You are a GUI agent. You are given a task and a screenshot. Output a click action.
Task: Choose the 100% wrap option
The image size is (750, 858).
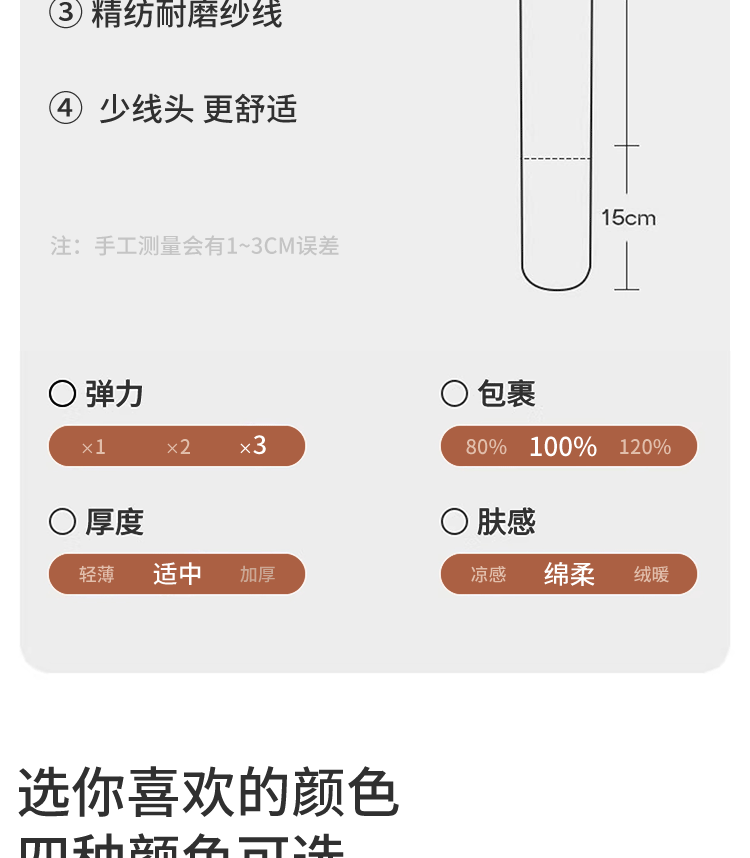point(563,447)
